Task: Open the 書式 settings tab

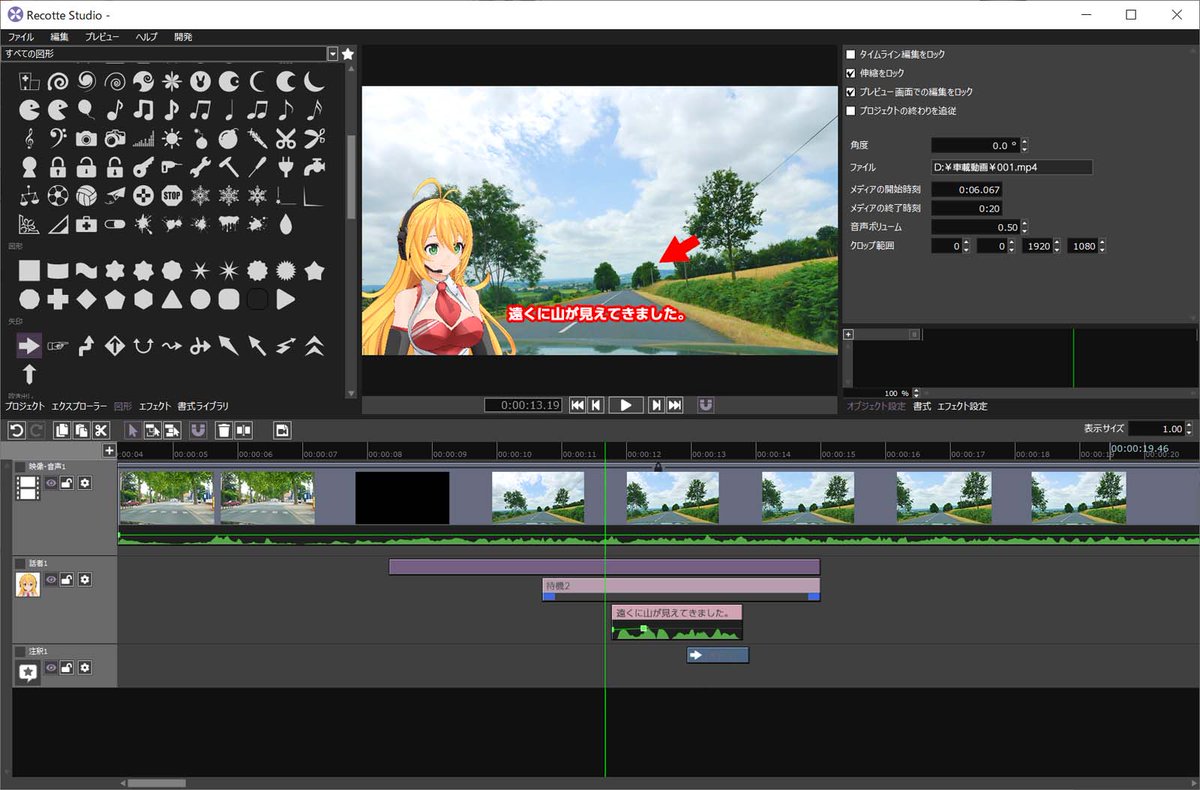Action: coord(922,406)
